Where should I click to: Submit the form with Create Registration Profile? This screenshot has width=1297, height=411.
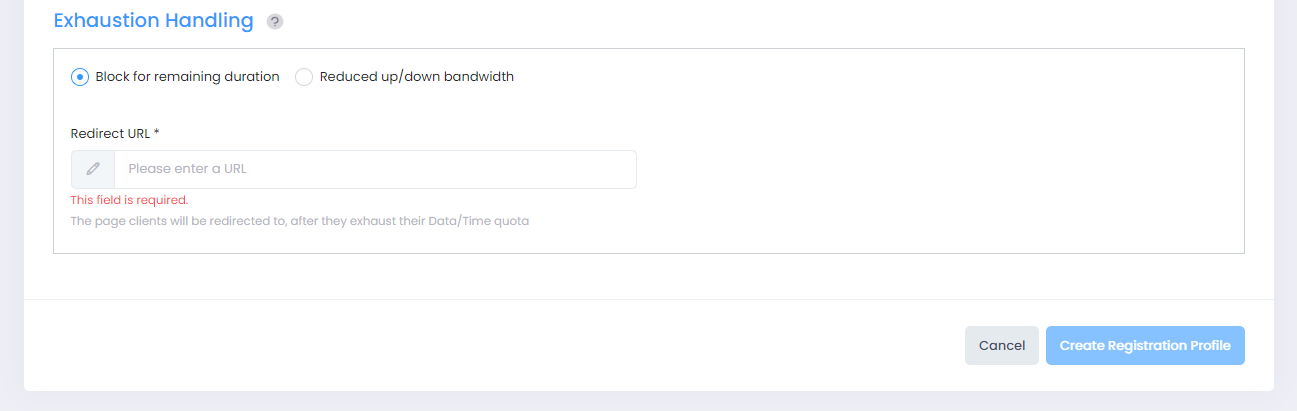(x=1145, y=345)
